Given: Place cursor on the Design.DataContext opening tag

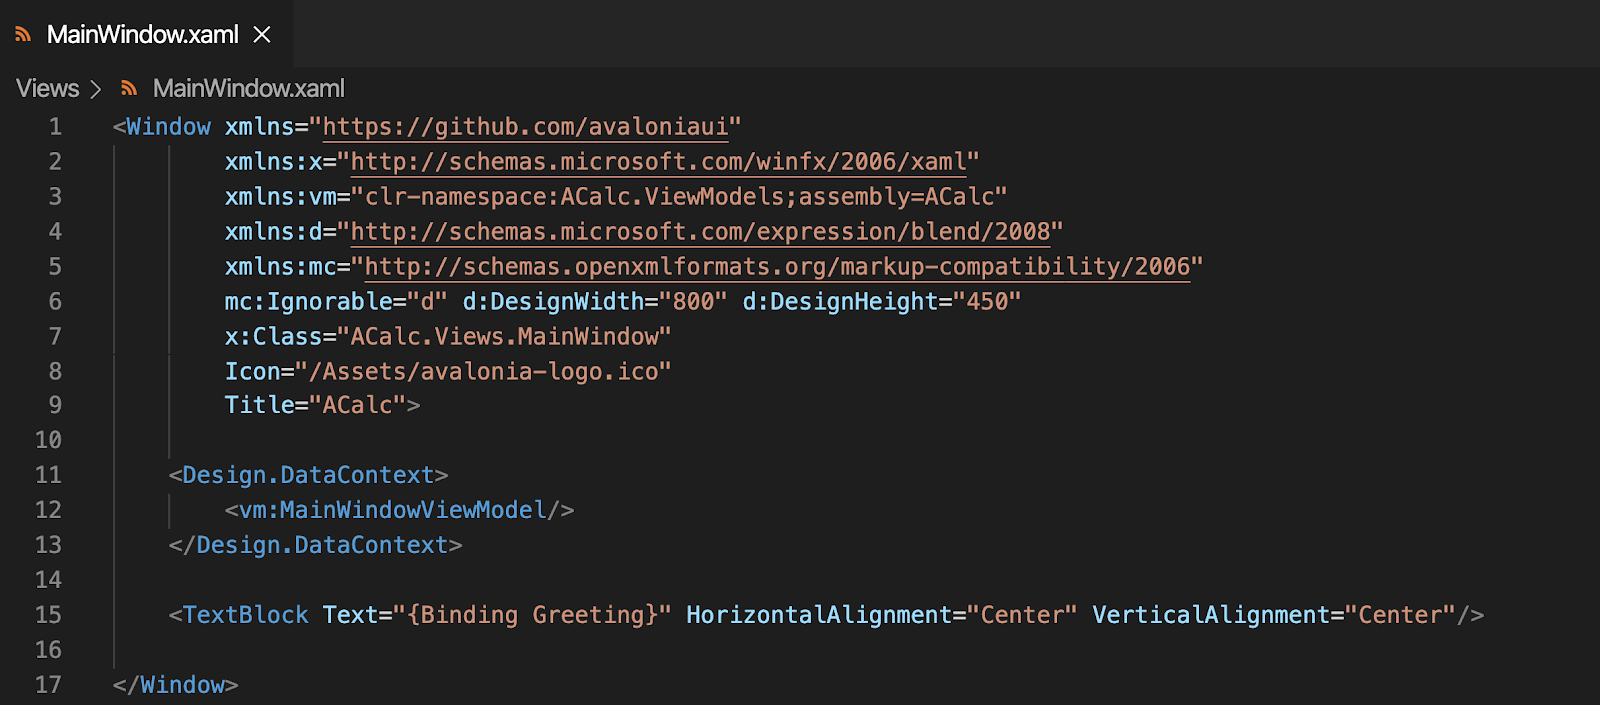Looking at the screenshot, I should pos(308,475).
